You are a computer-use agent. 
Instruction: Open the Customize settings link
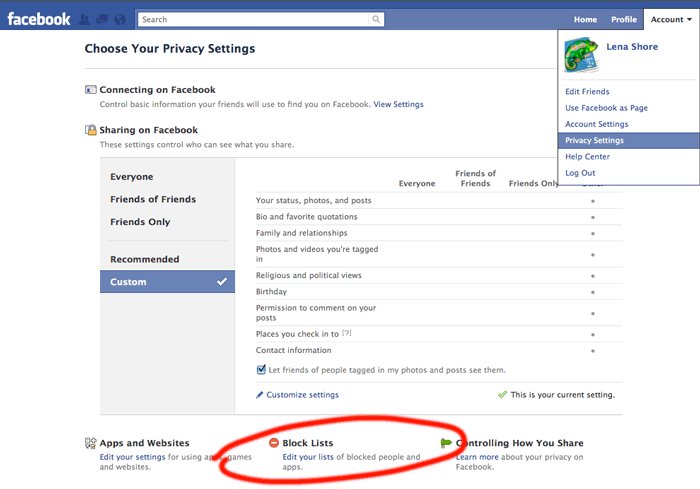302,395
